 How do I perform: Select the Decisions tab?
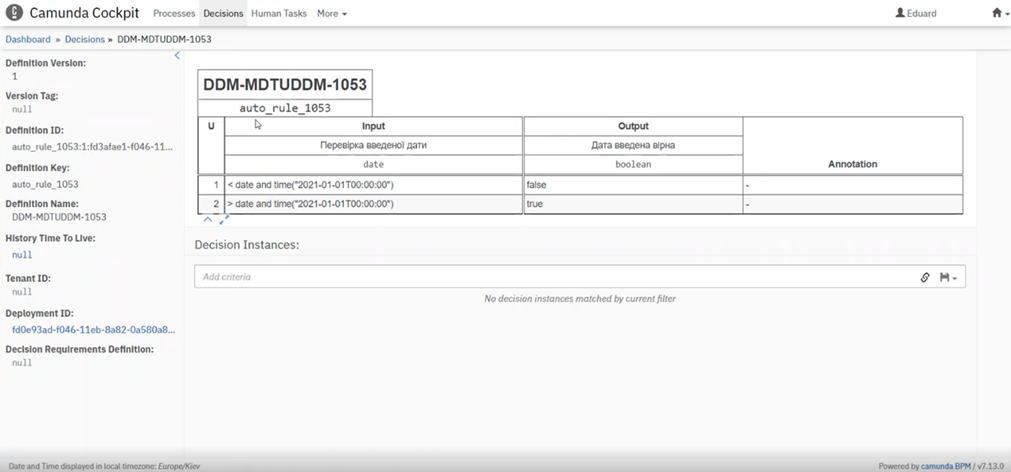pos(223,13)
